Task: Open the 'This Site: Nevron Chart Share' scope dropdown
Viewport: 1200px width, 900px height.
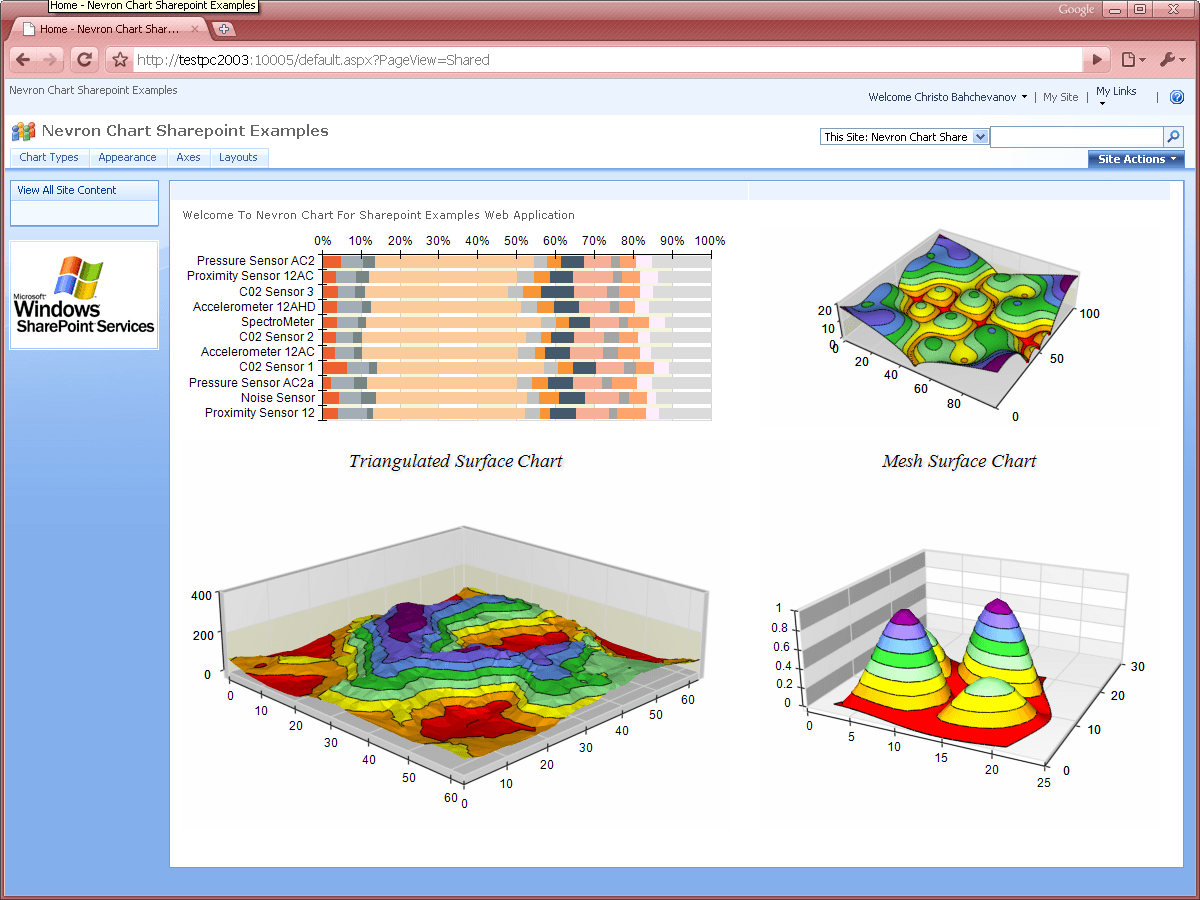Action: (904, 137)
